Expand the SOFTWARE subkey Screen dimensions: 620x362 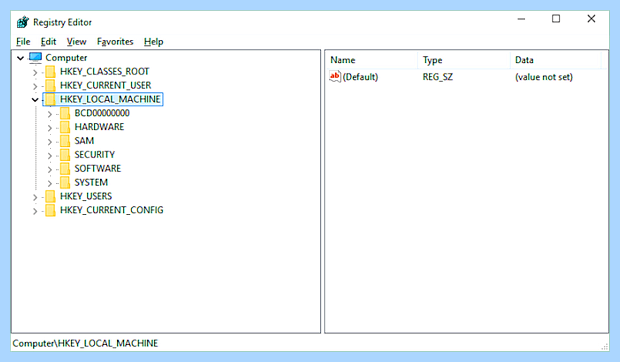49,169
